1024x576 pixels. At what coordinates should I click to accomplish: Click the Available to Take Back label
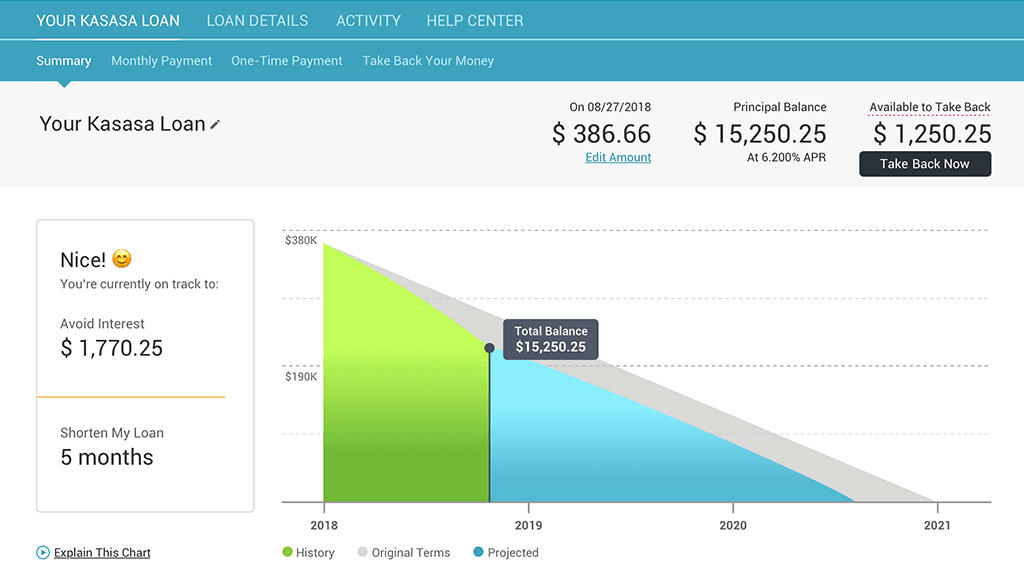coord(930,107)
